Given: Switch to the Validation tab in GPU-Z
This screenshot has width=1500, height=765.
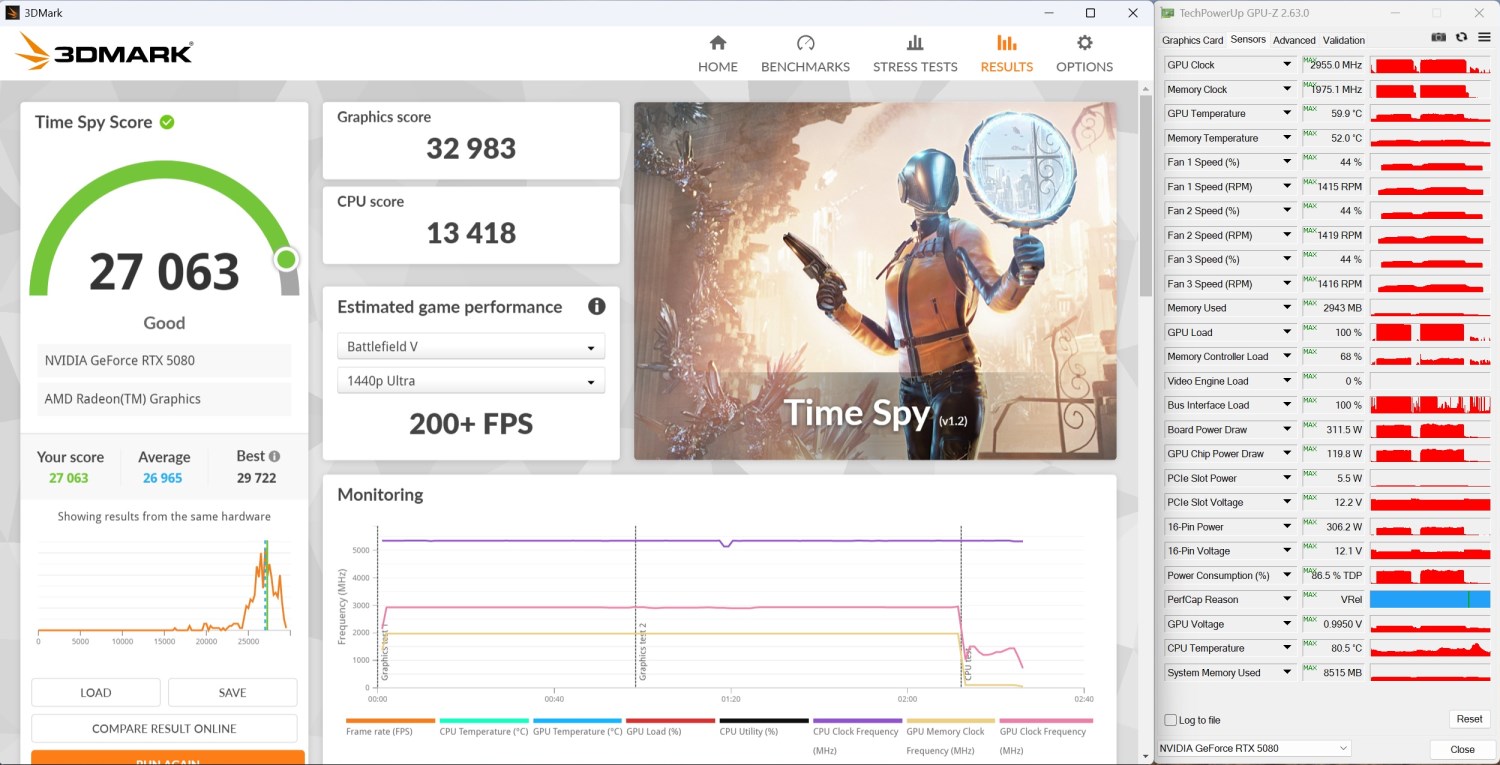Looking at the screenshot, I should pyautogui.click(x=1344, y=40).
